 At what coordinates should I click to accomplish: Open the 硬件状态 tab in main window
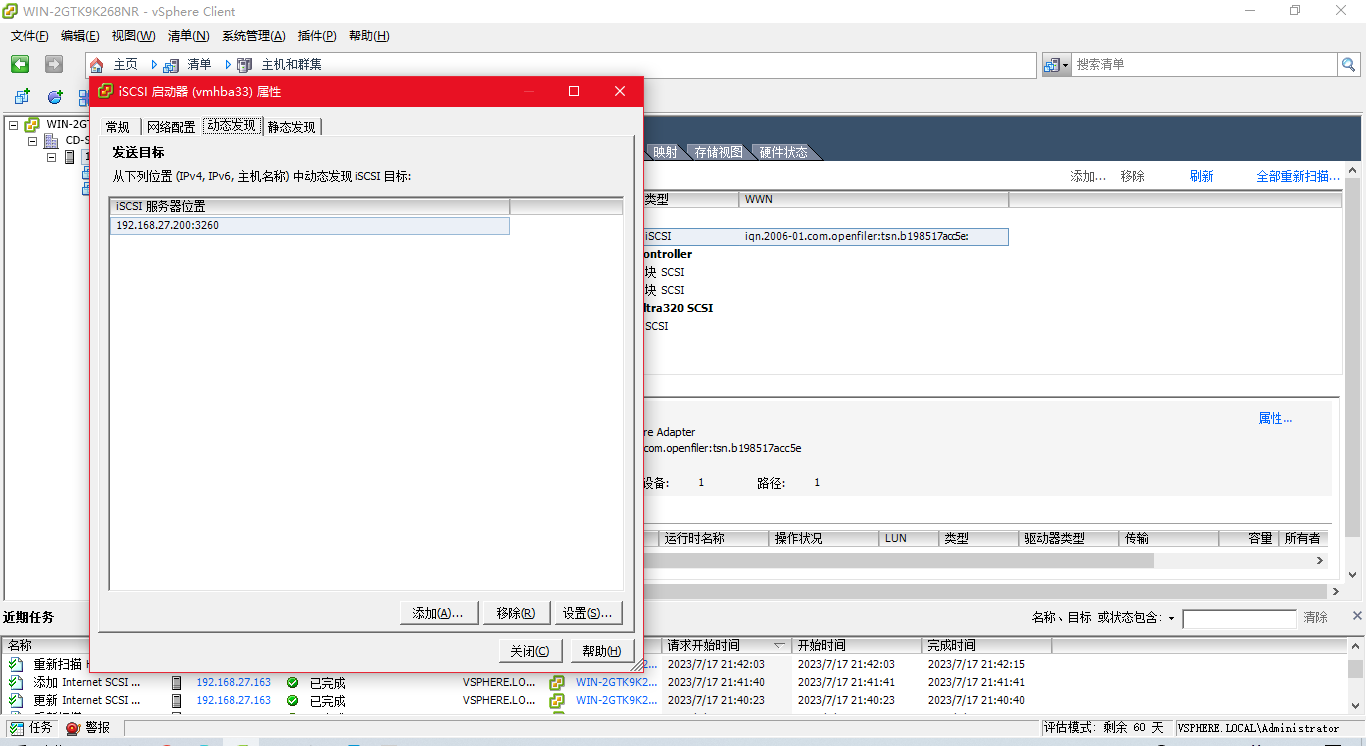point(783,152)
